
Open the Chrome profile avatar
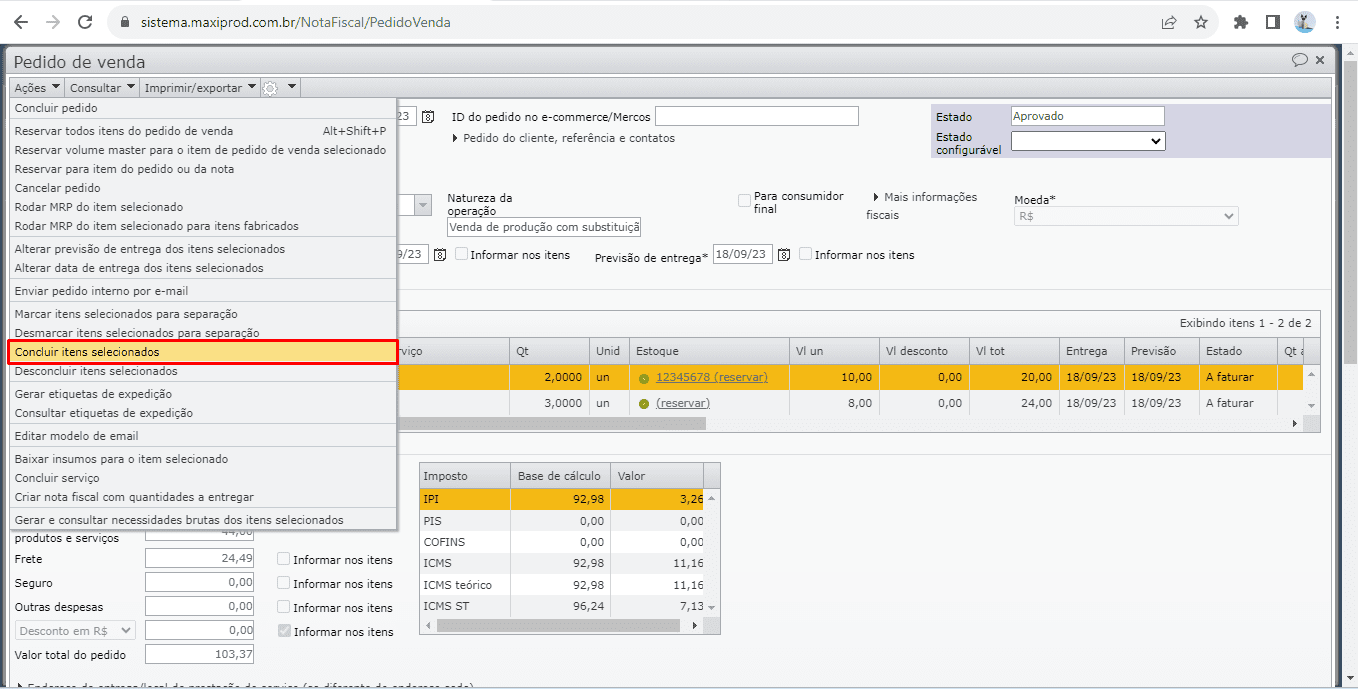1304,22
